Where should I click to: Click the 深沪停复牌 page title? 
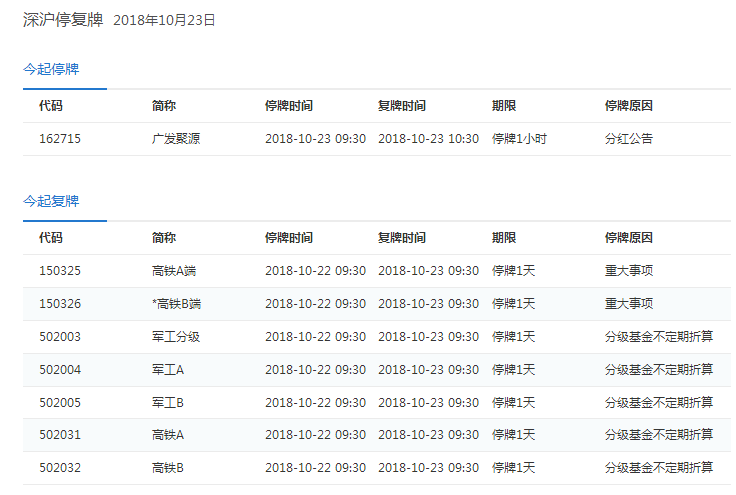(63, 20)
